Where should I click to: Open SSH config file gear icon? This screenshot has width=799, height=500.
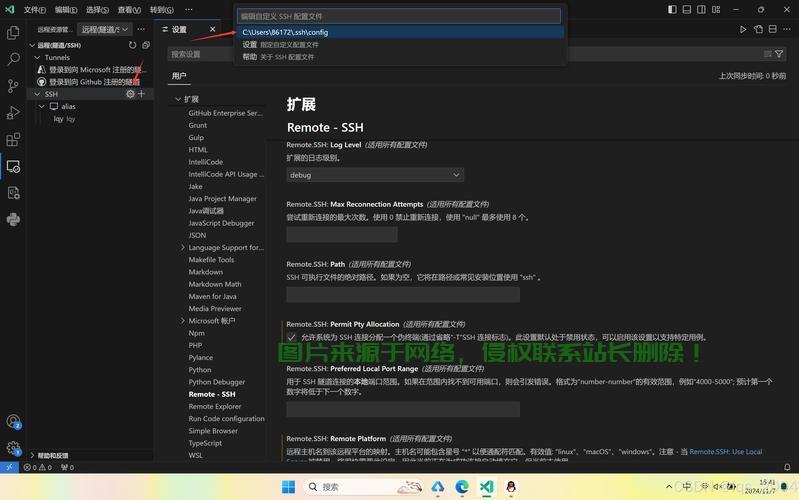click(130, 94)
